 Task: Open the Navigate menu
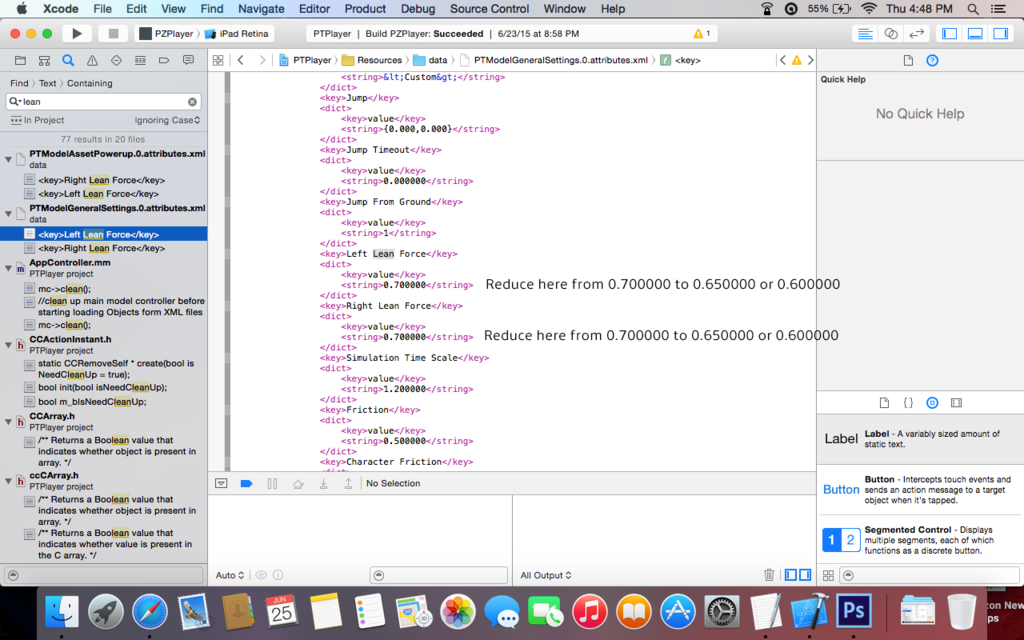tap(261, 8)
